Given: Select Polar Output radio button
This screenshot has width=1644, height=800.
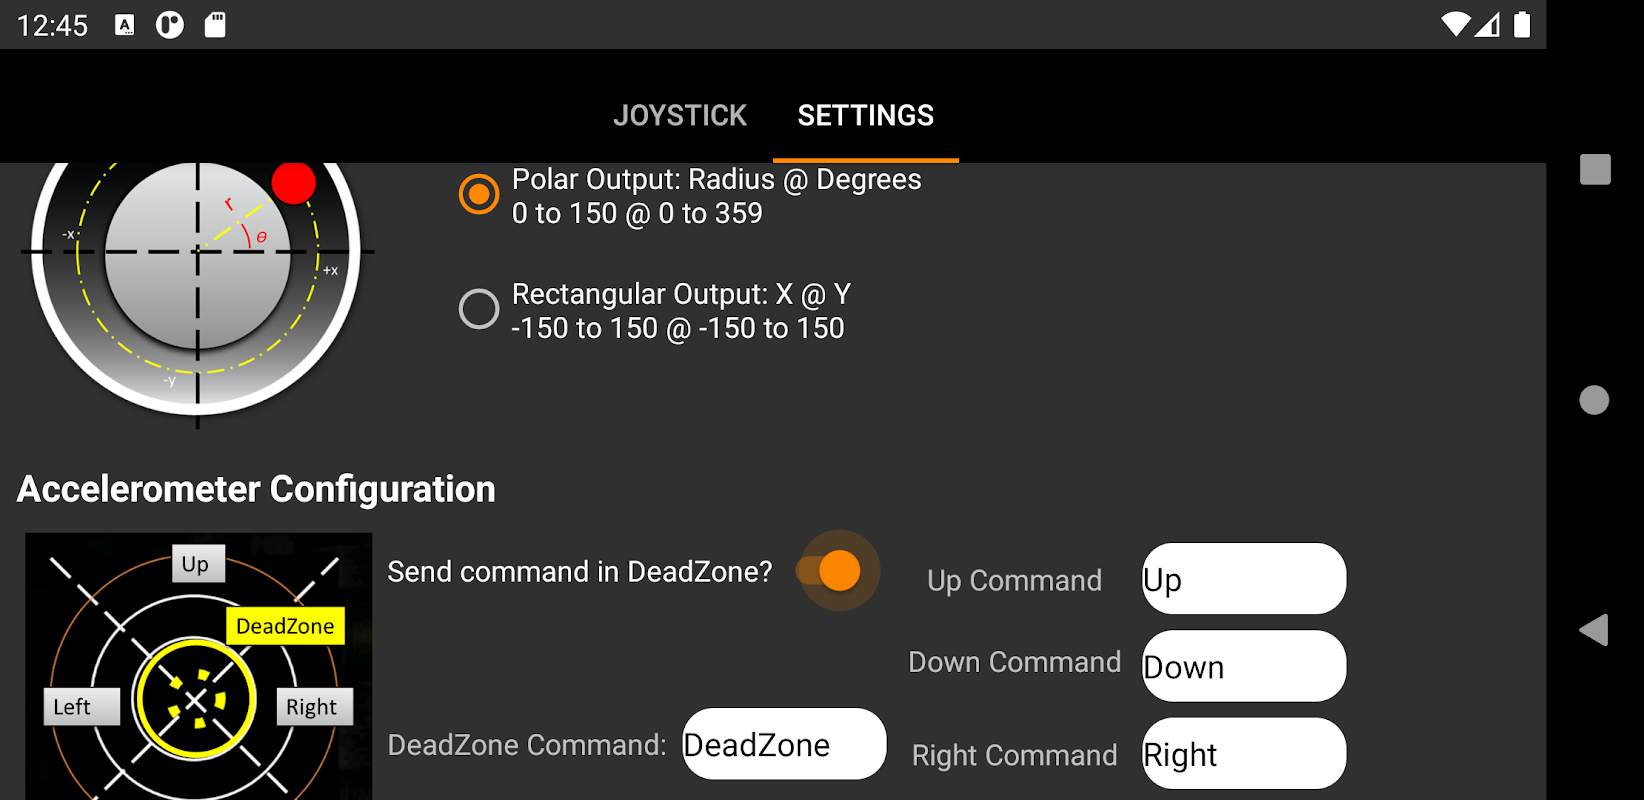Looking at the screenshot, I should pos(479,194).
